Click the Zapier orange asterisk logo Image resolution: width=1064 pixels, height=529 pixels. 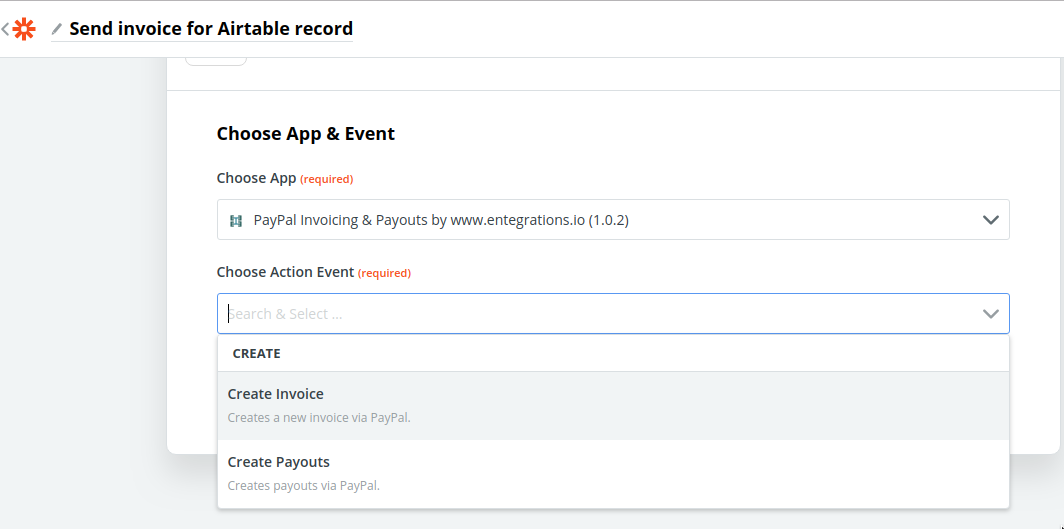[24, 29]
